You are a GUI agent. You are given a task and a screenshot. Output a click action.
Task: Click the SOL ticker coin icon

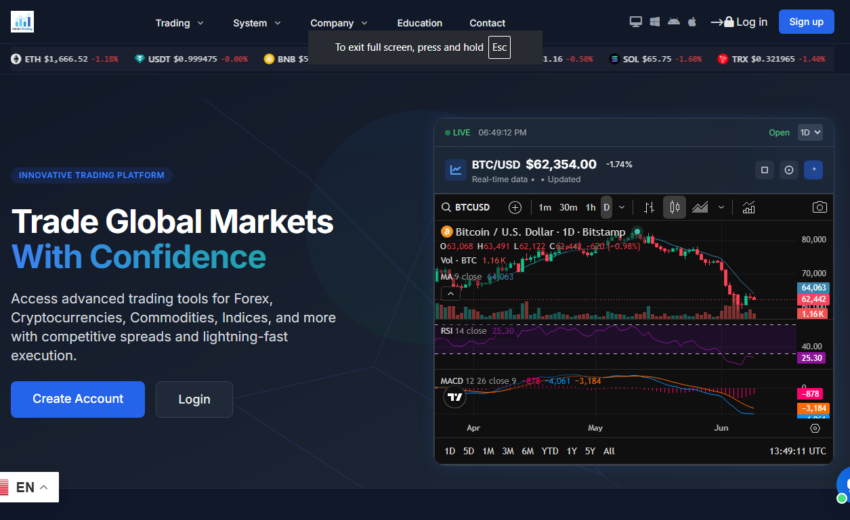pyautogui.click(x=614, y=59)
